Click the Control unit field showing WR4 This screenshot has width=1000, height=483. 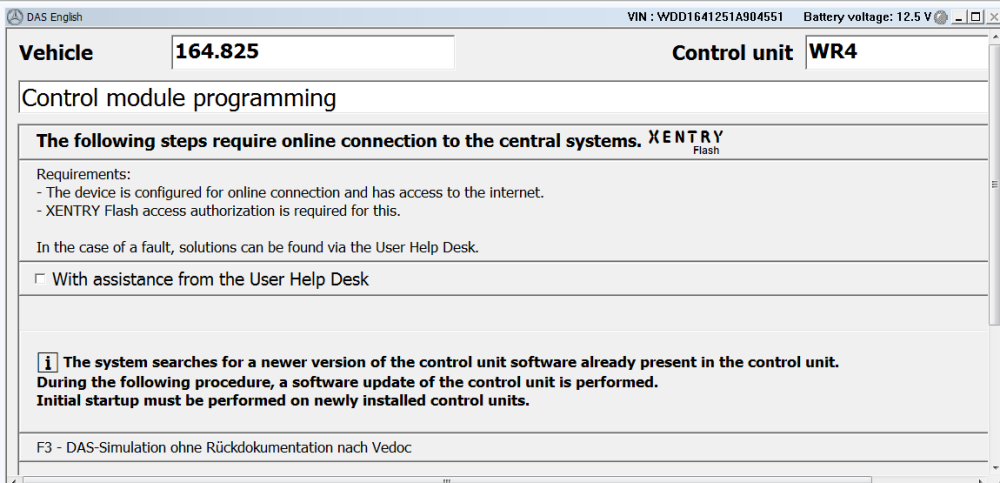(897, 52)
